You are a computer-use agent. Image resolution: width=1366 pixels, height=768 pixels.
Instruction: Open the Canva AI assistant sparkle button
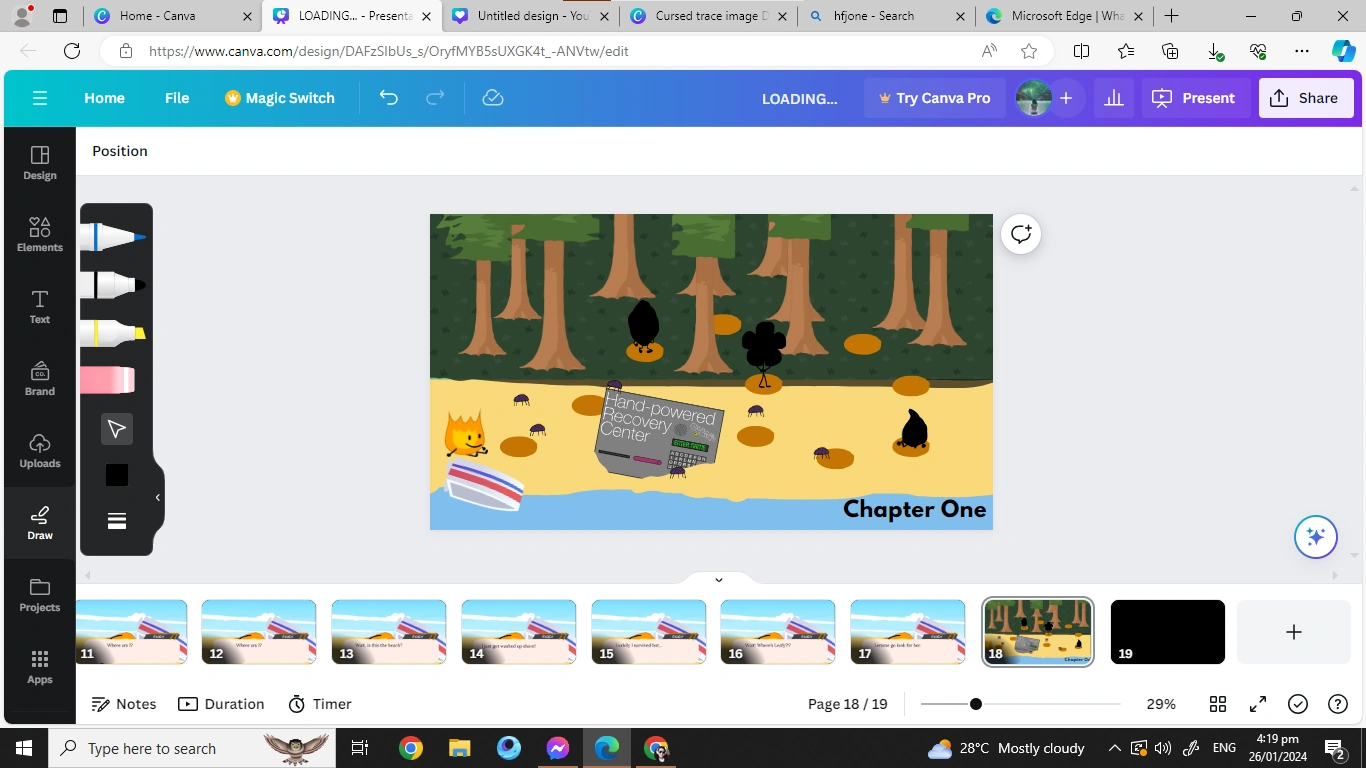(1315, 536)
